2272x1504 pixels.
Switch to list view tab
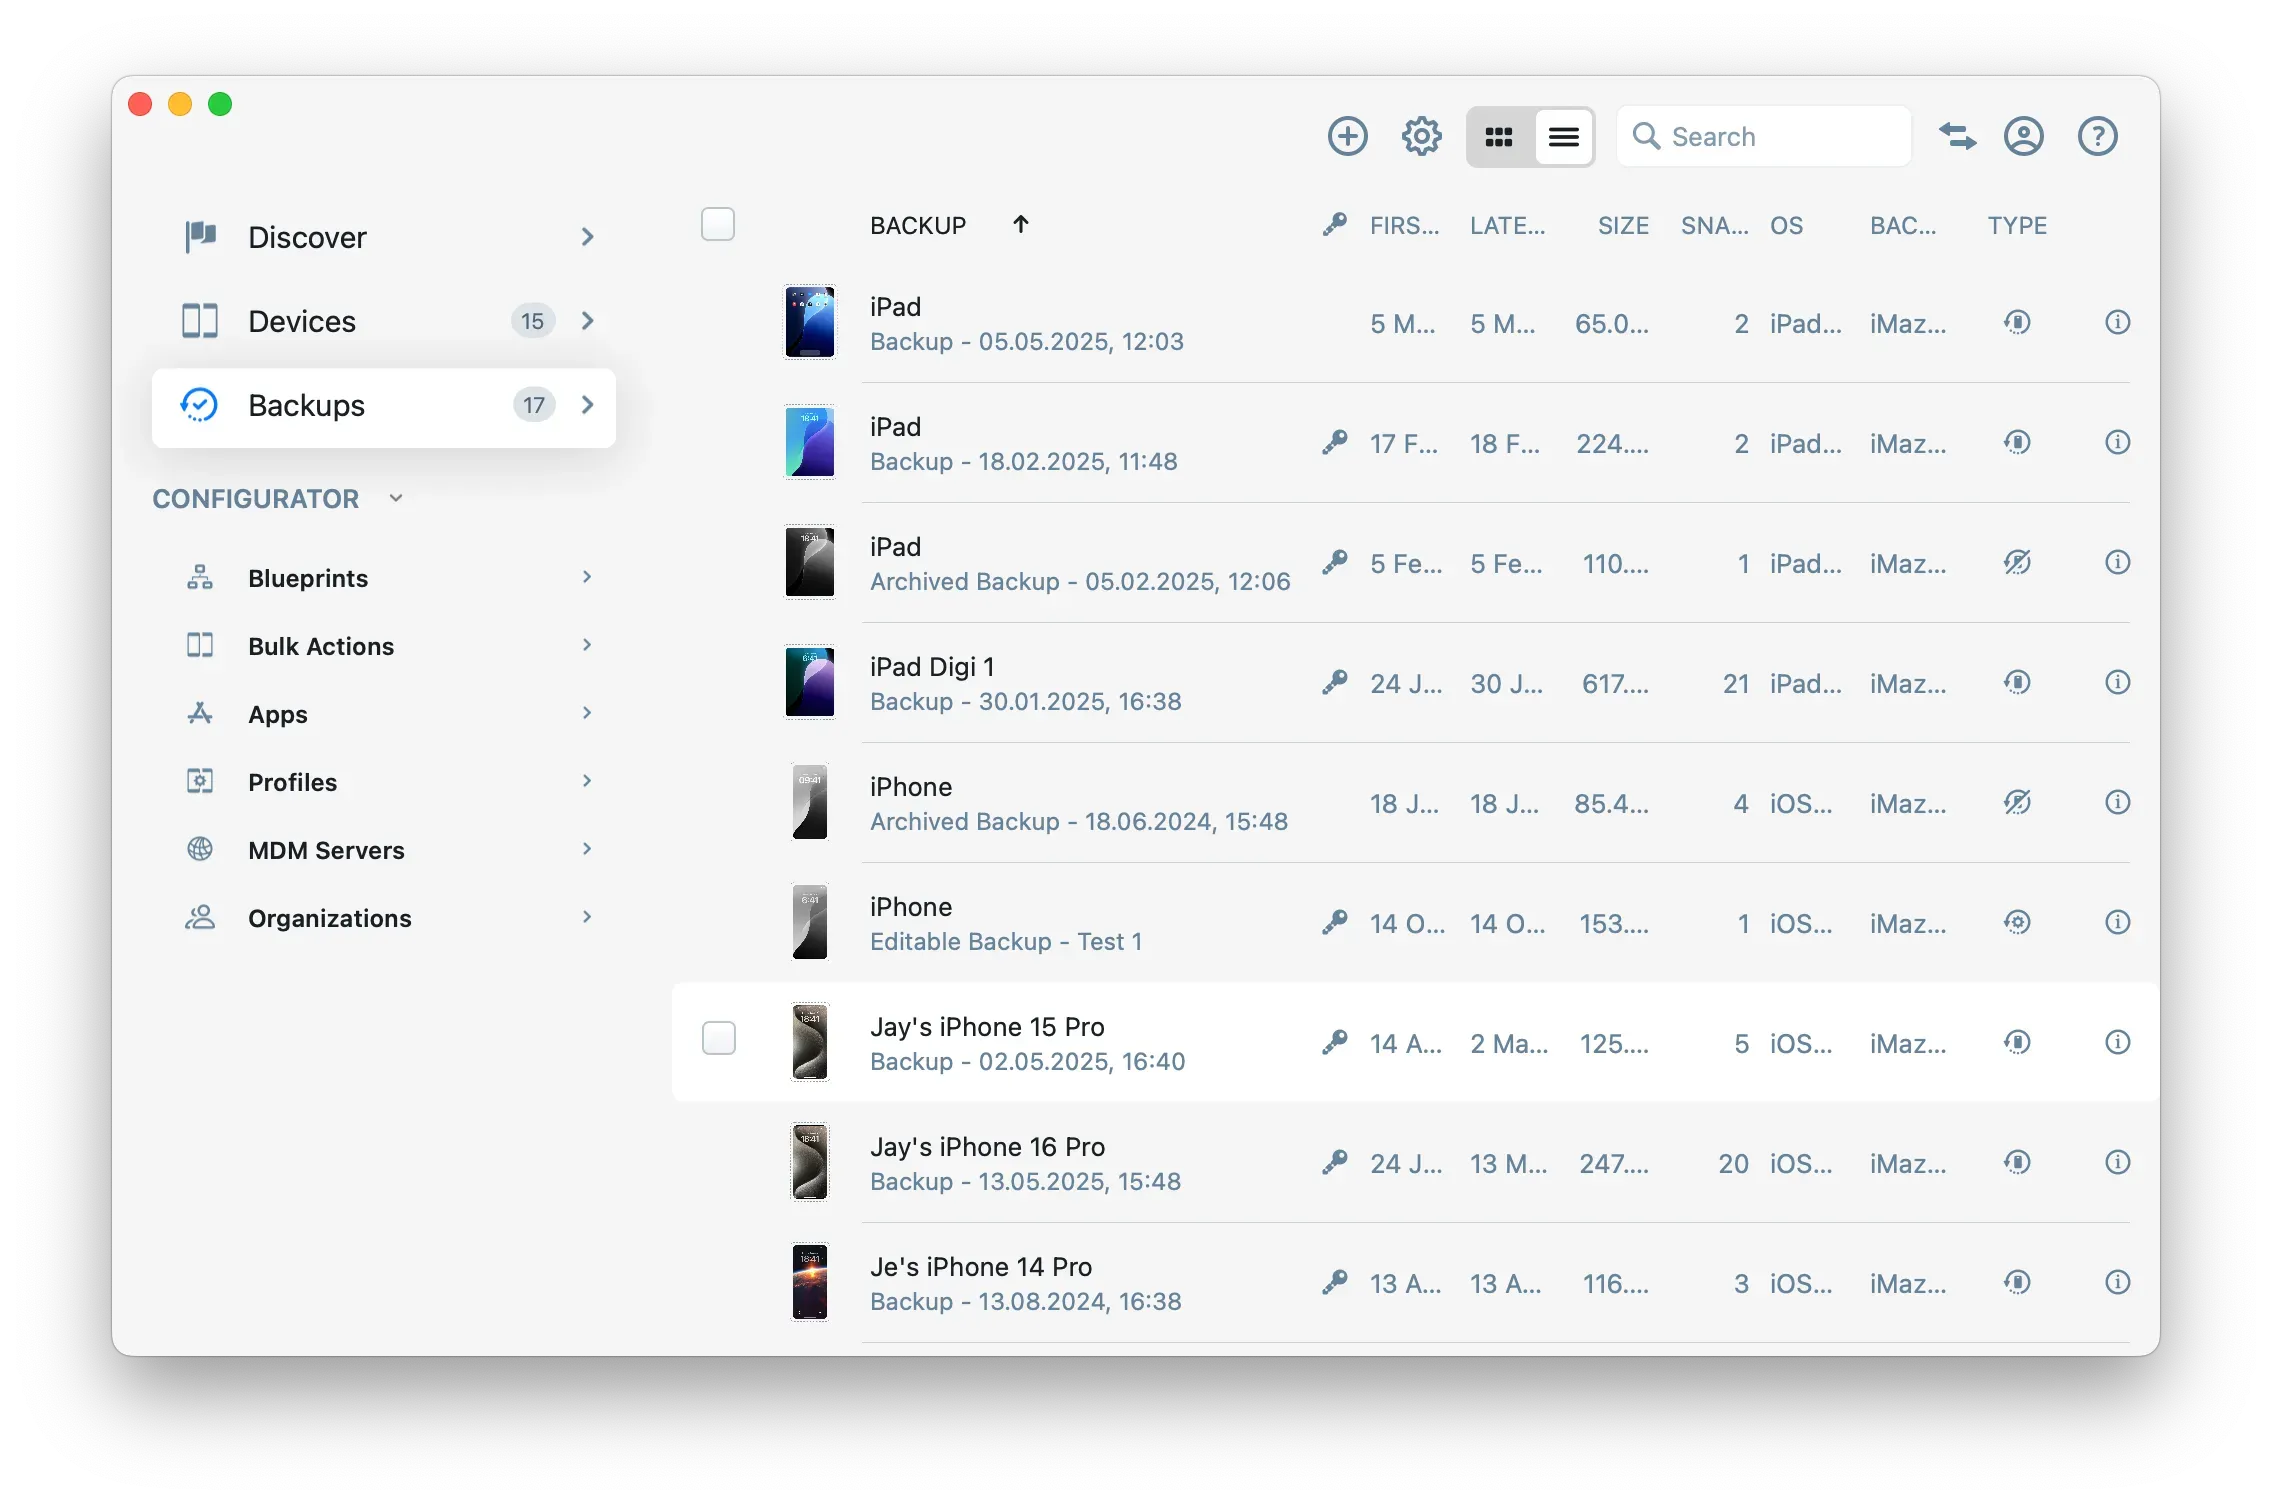point(1563,136)
